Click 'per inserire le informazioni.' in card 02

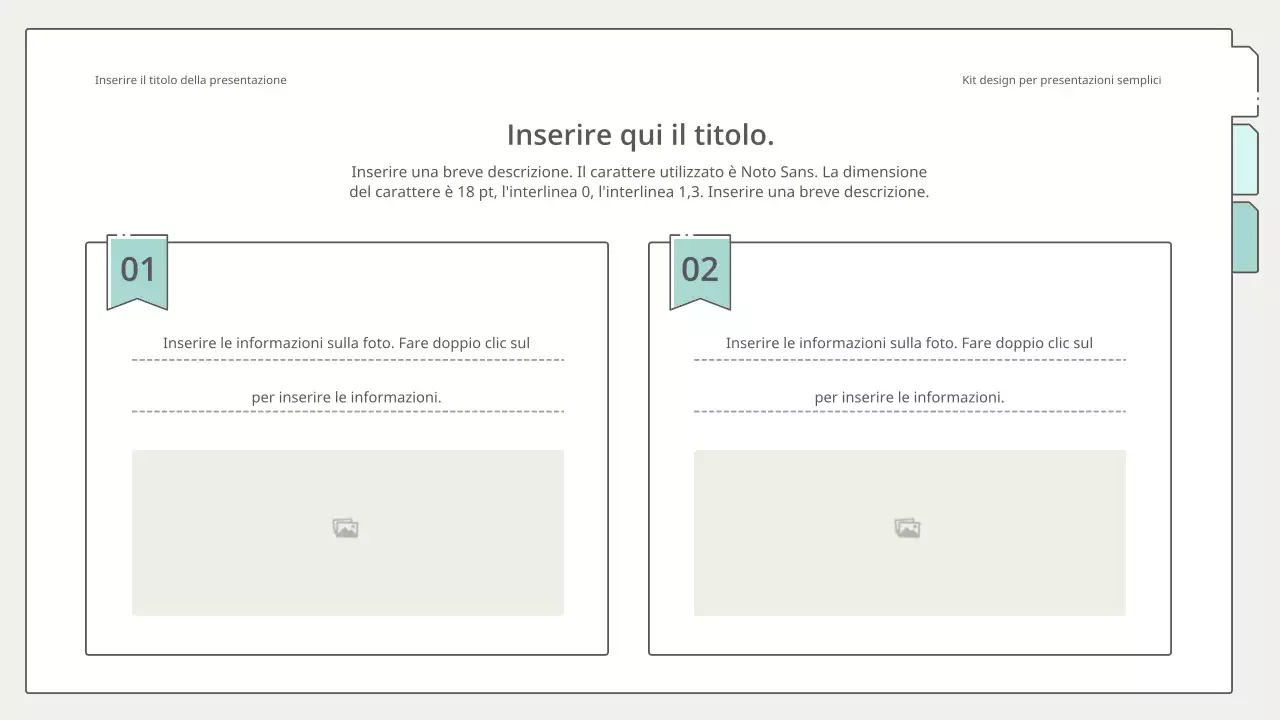[x=909, y=397]
